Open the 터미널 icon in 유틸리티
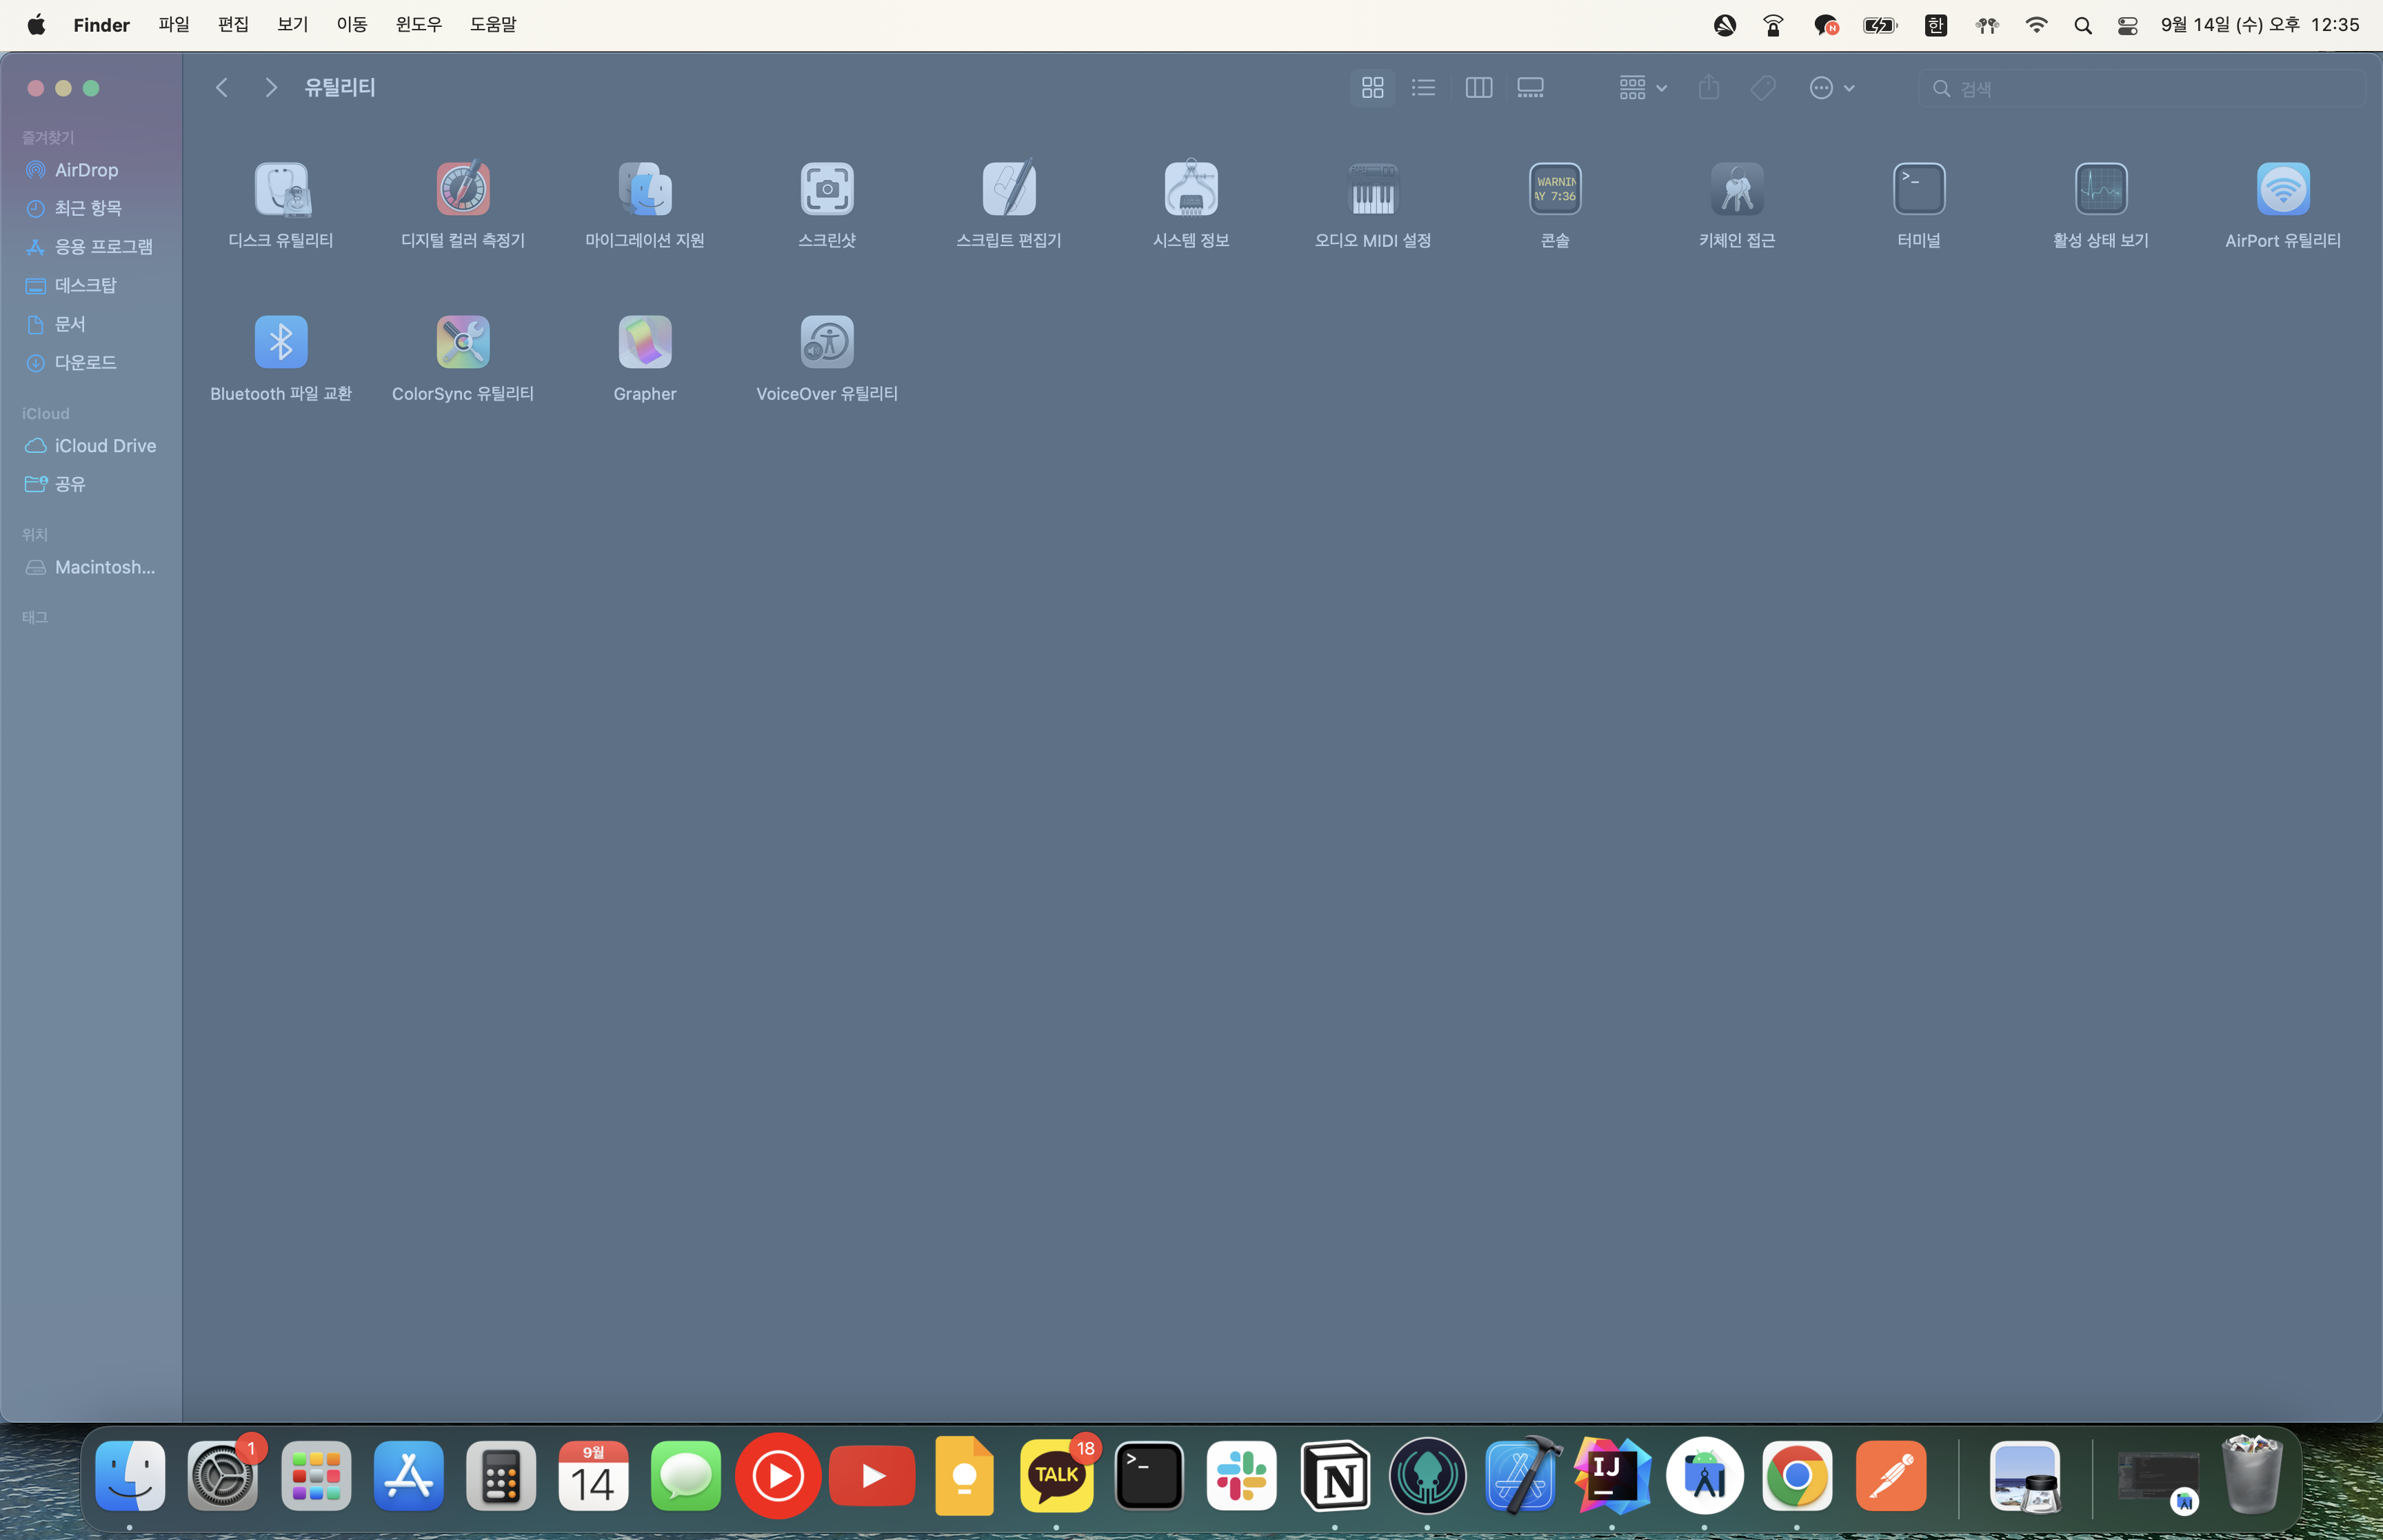This screenshot has width=2383, height=1540. click(1919, 189)
